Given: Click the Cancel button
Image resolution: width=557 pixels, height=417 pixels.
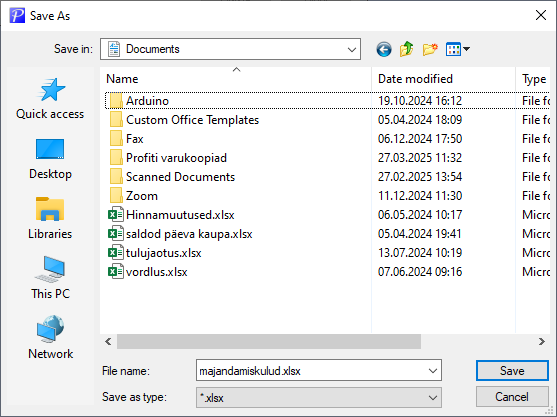Looking at the screenshot, I should [512, 397].
